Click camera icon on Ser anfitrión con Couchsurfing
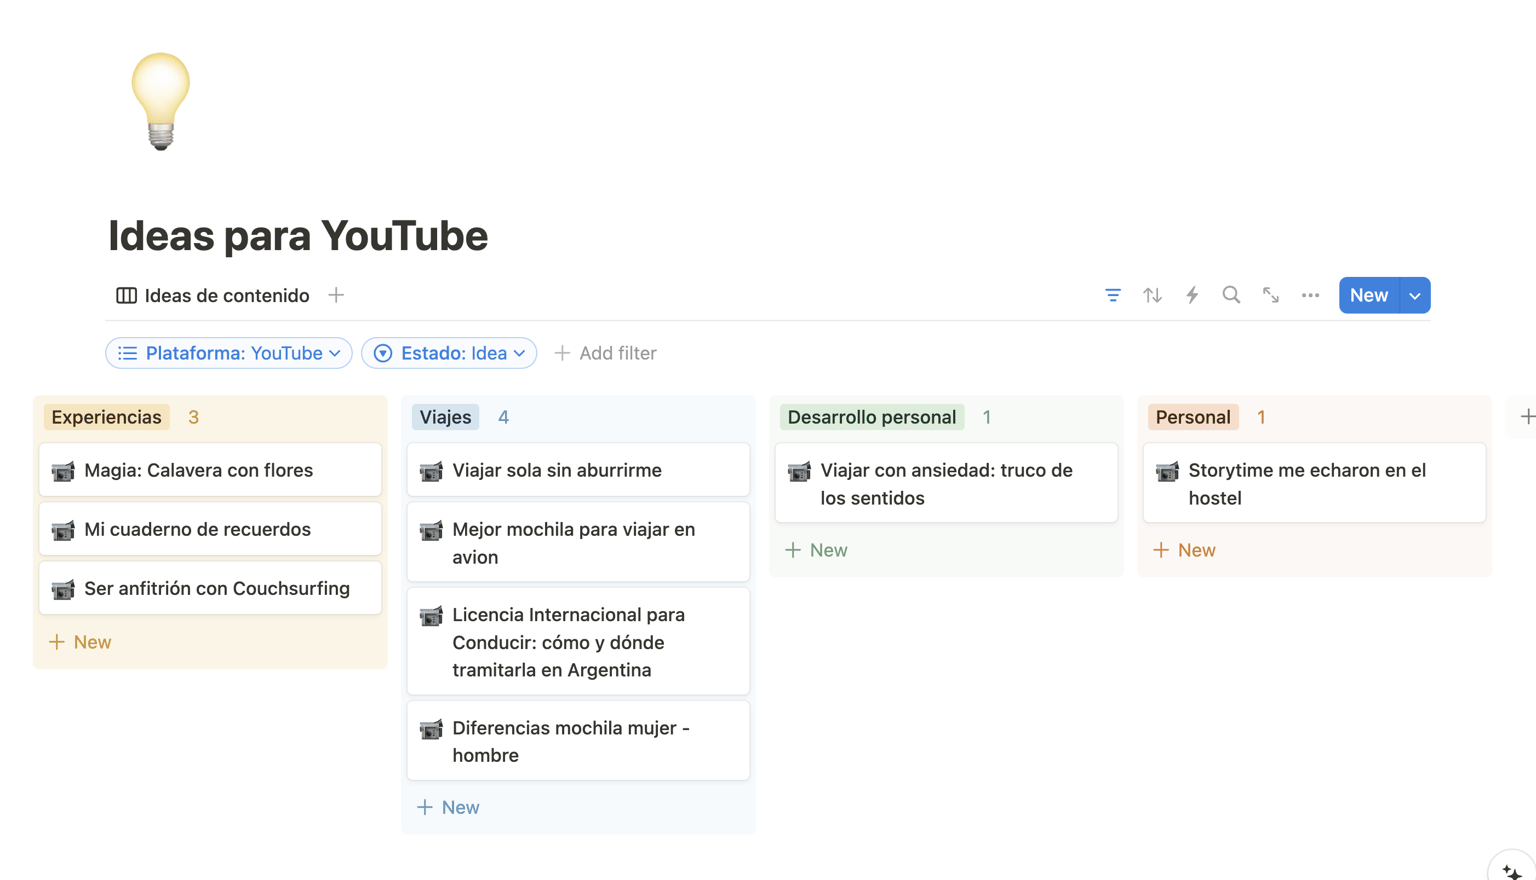This screenshot has width=1536, height=880. coord(63,589)
